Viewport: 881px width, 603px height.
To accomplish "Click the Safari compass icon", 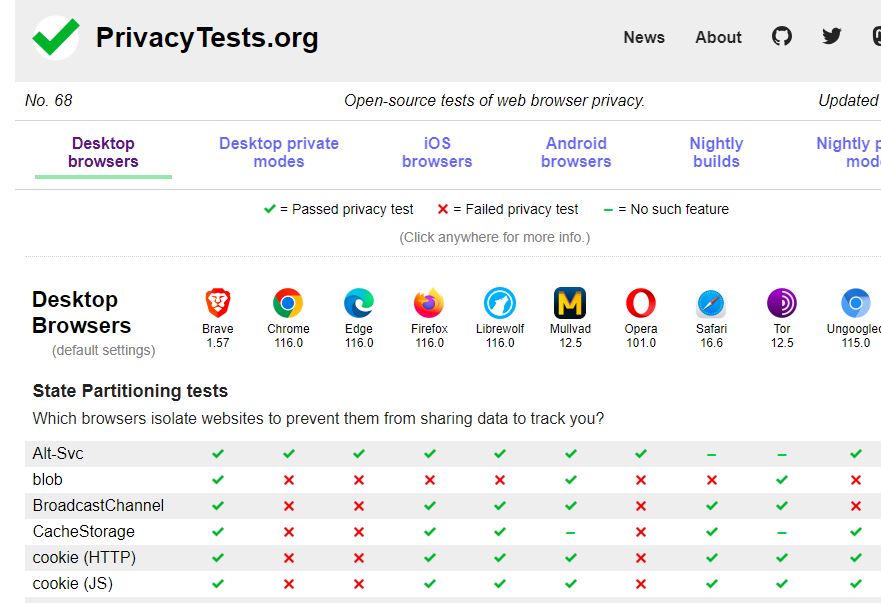I will coord(711,304).
